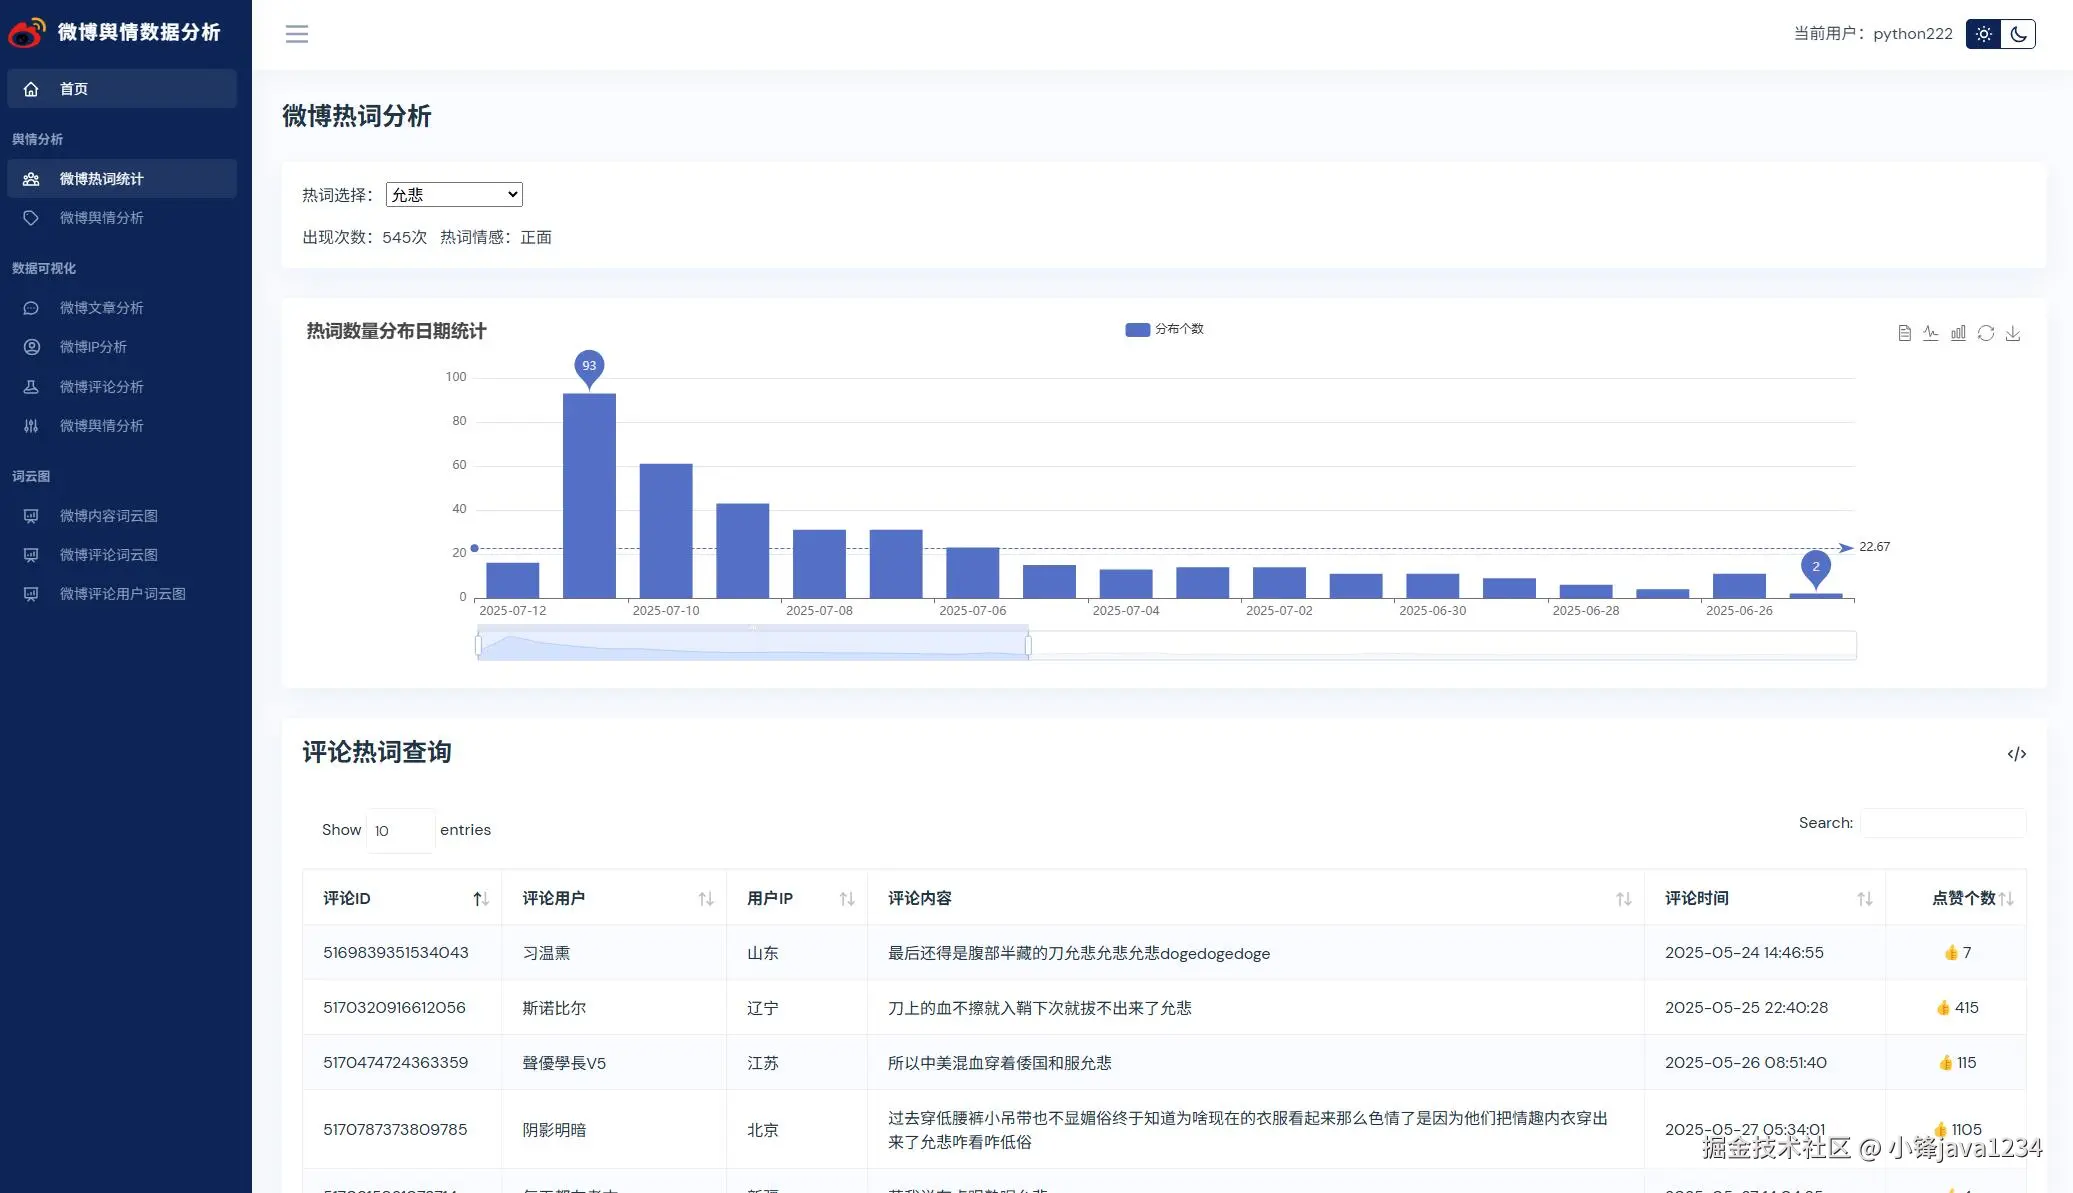
Task: Restore chart with refresh icon
Action: point(1986,333)
